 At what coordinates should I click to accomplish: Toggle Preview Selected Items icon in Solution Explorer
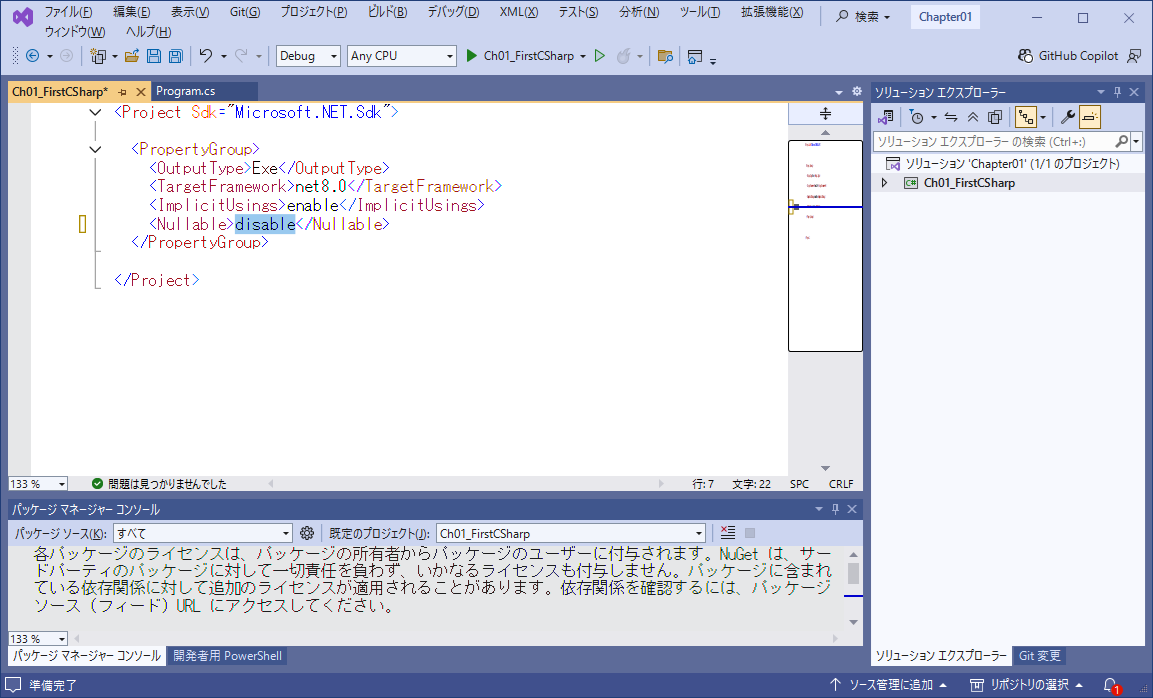[1090, 117]
